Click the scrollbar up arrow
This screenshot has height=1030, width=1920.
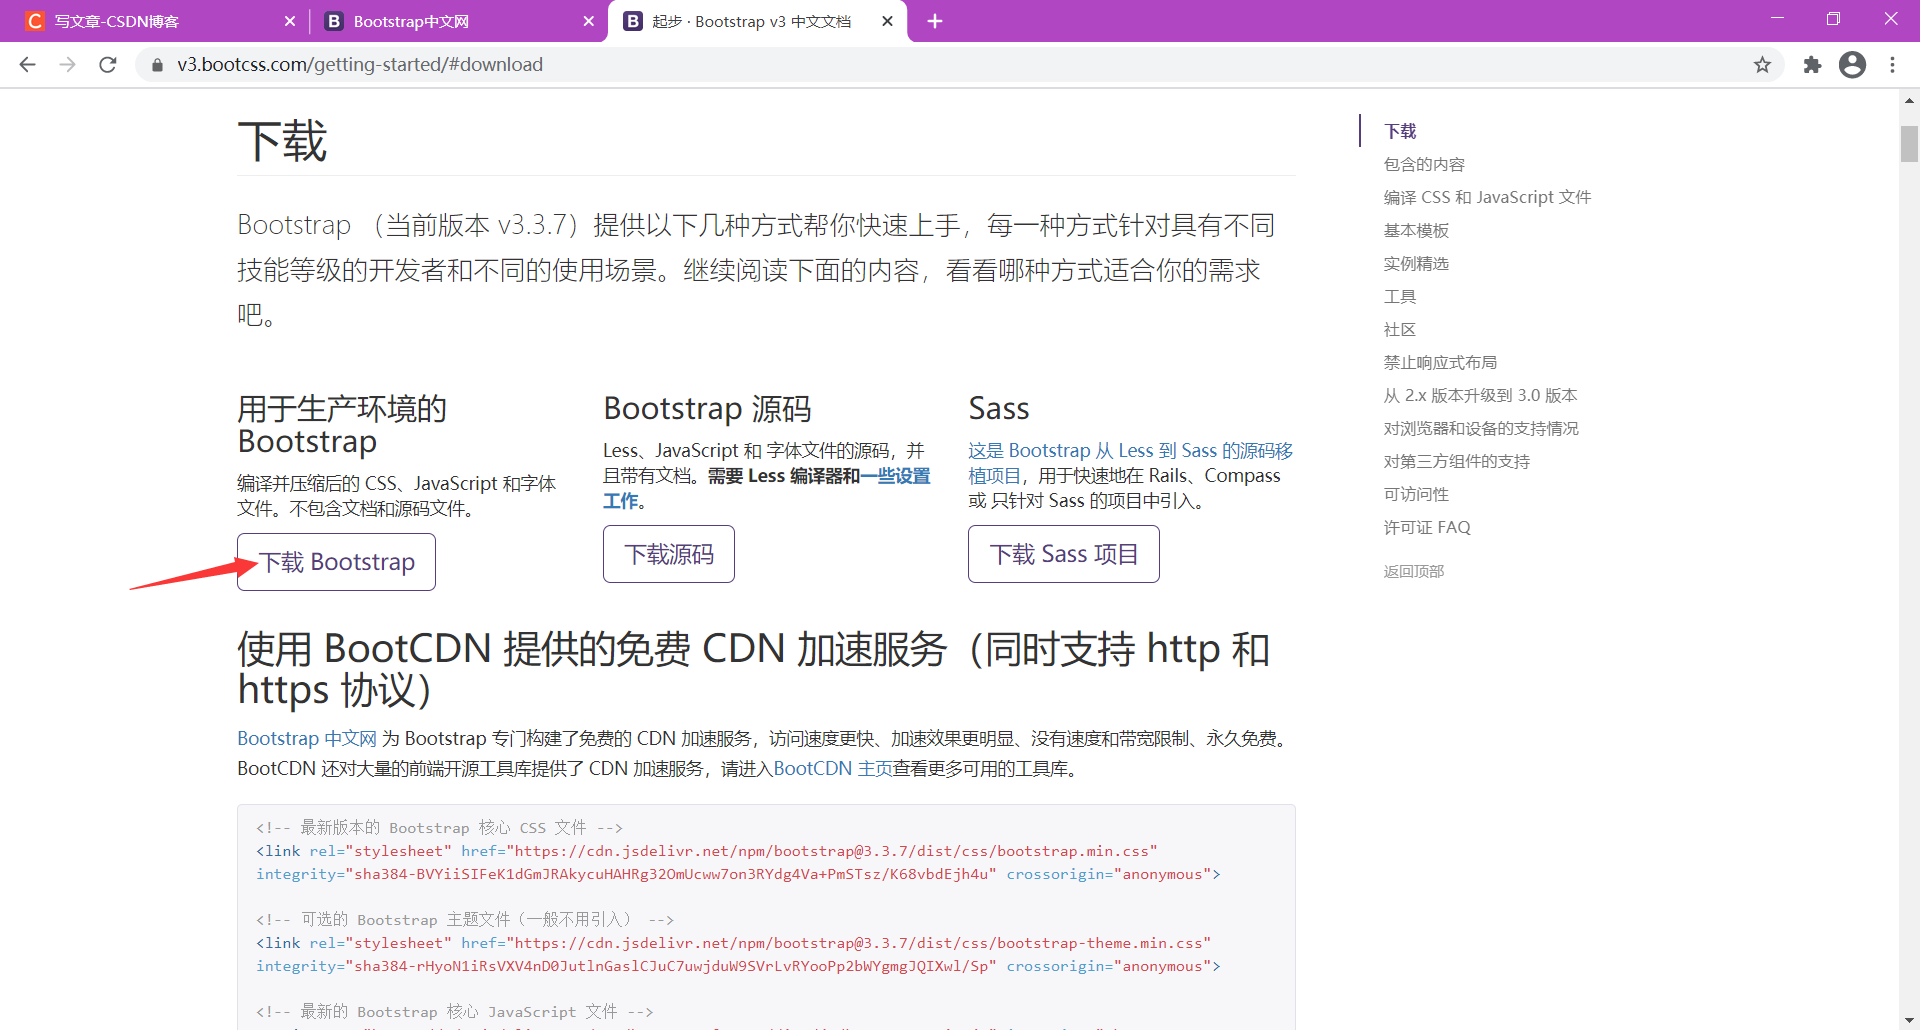coord(1909,100)
